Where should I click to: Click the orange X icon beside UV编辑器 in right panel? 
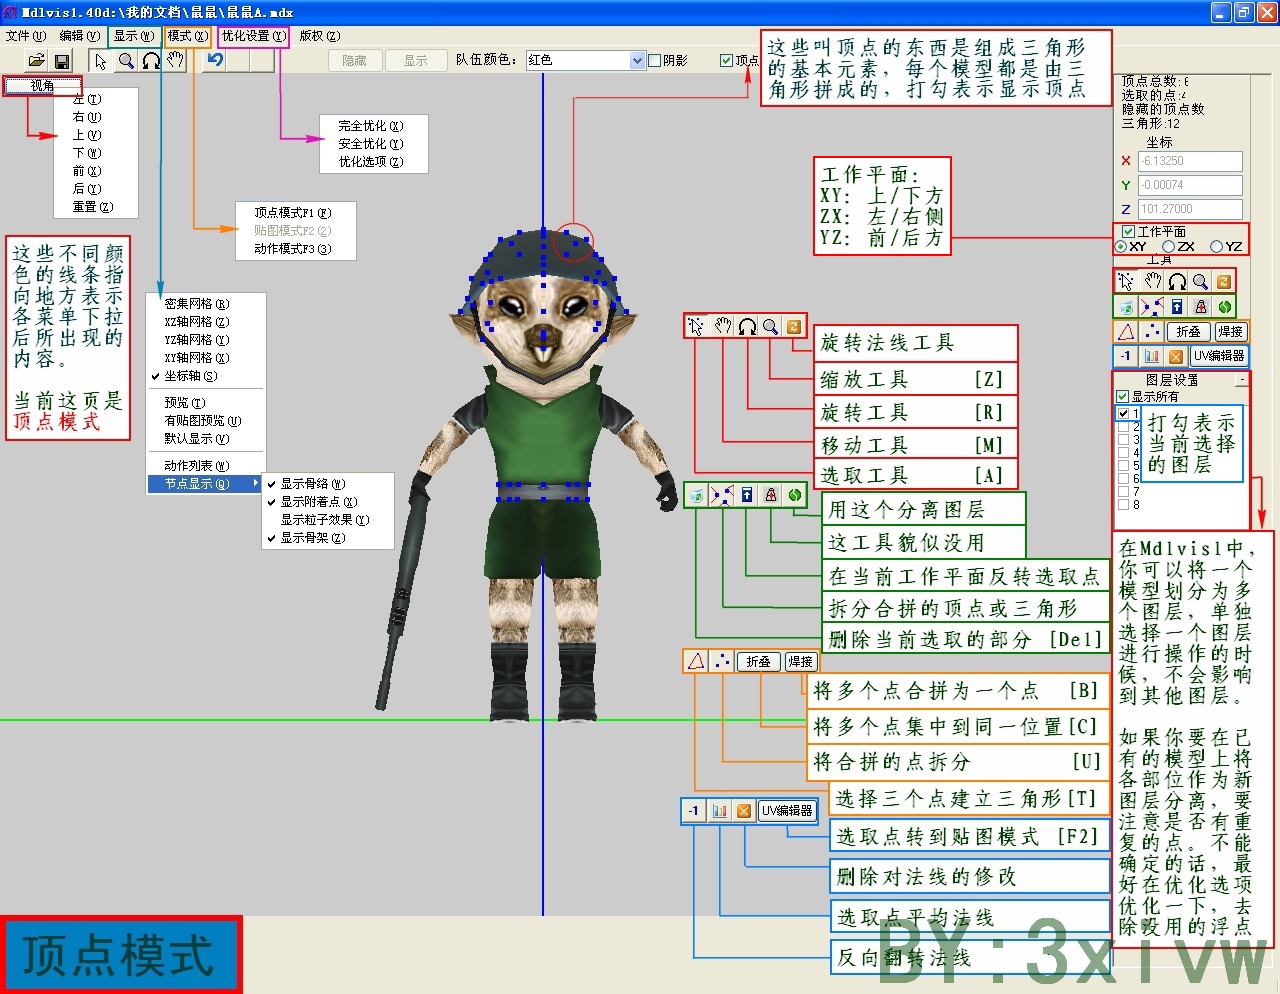[x=1175, y=356]
